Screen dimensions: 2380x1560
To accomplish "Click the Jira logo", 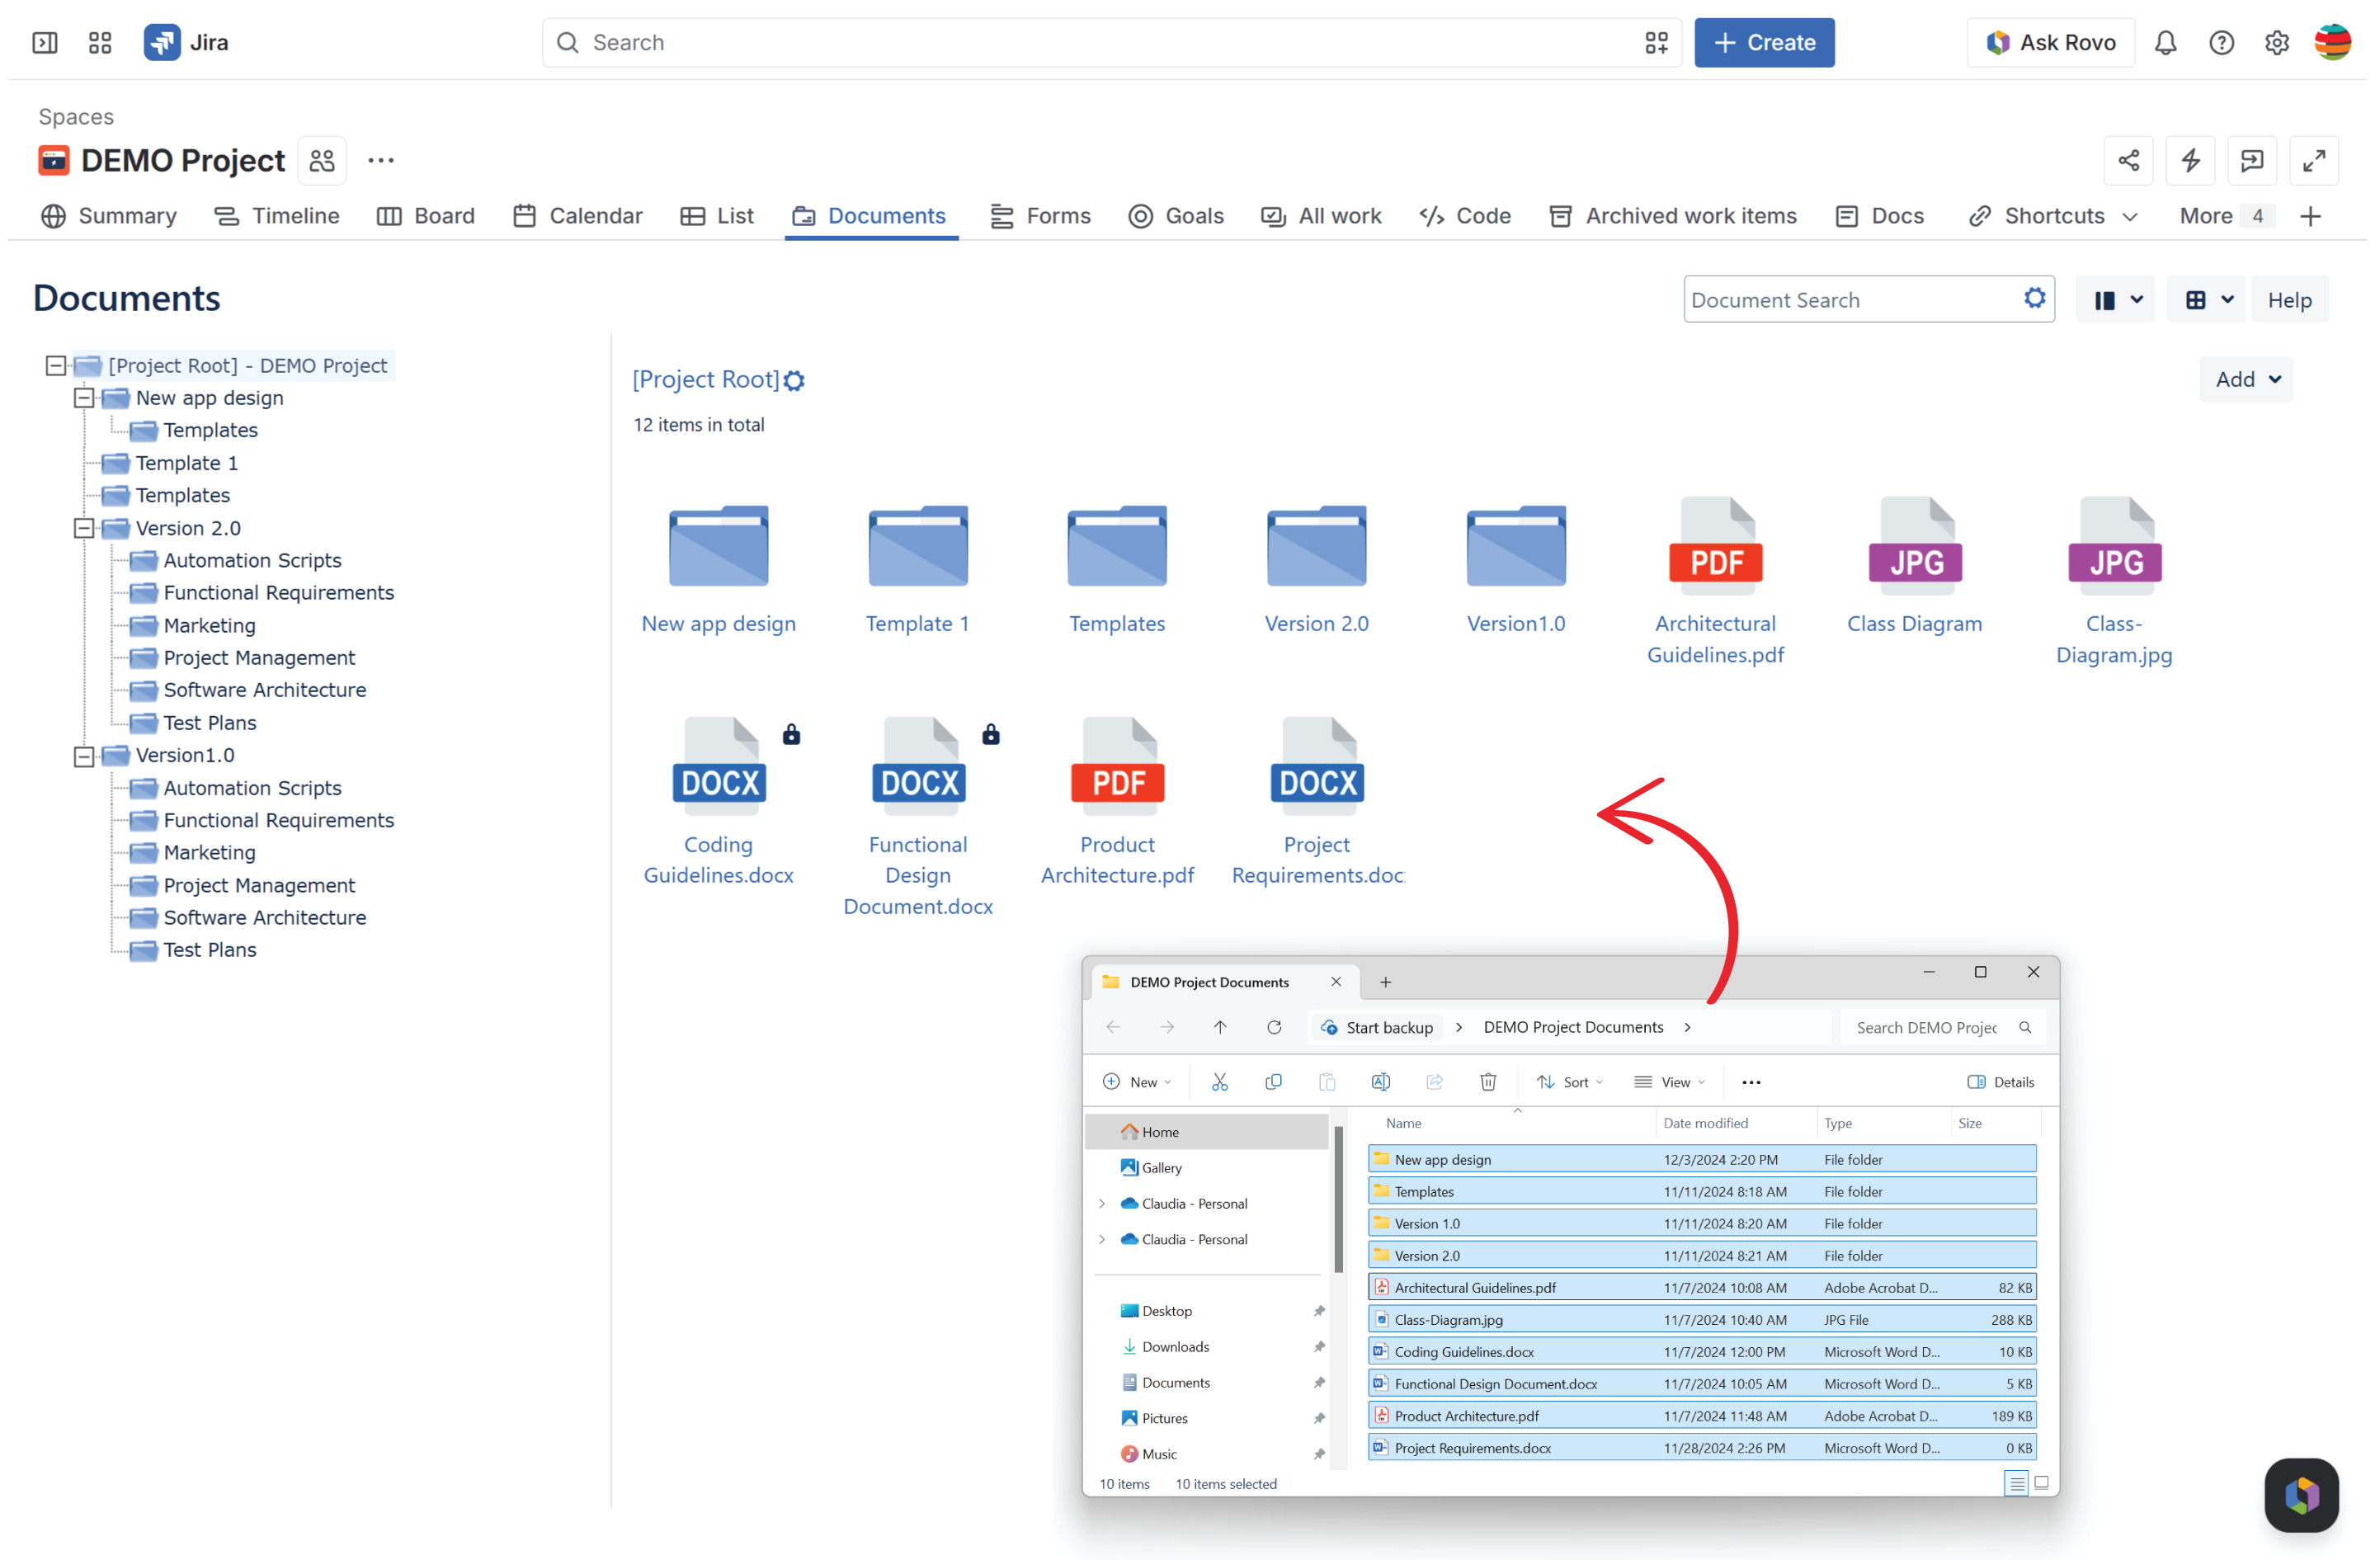I will 186,42.
